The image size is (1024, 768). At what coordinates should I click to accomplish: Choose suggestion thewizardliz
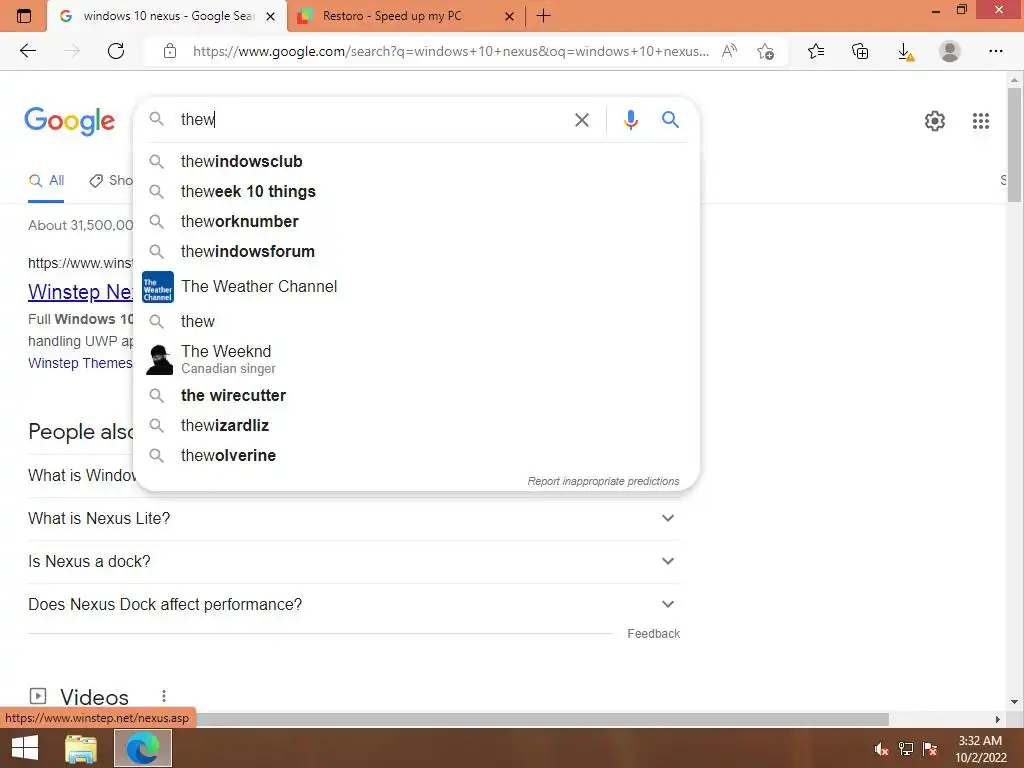(x=416, y=425)
